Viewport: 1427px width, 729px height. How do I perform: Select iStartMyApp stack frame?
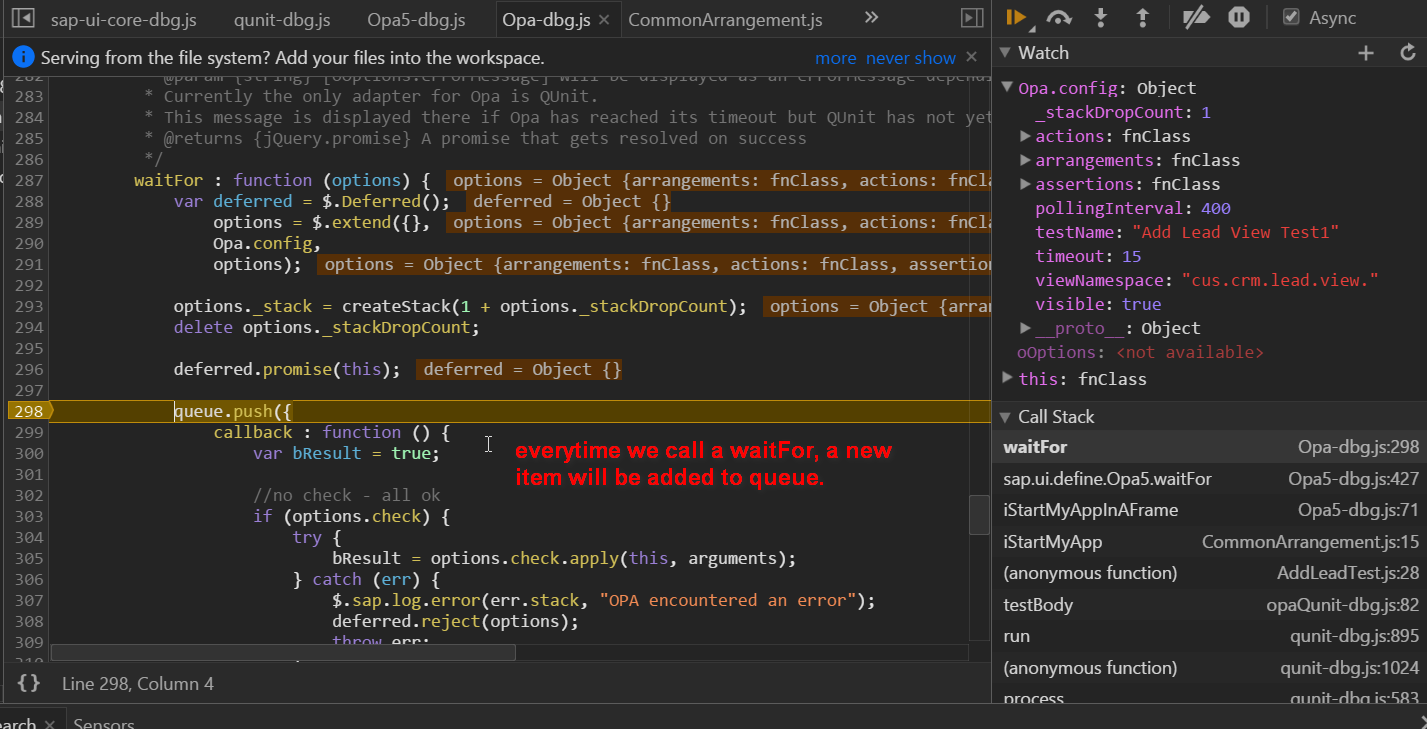[x=1210, y=542]
